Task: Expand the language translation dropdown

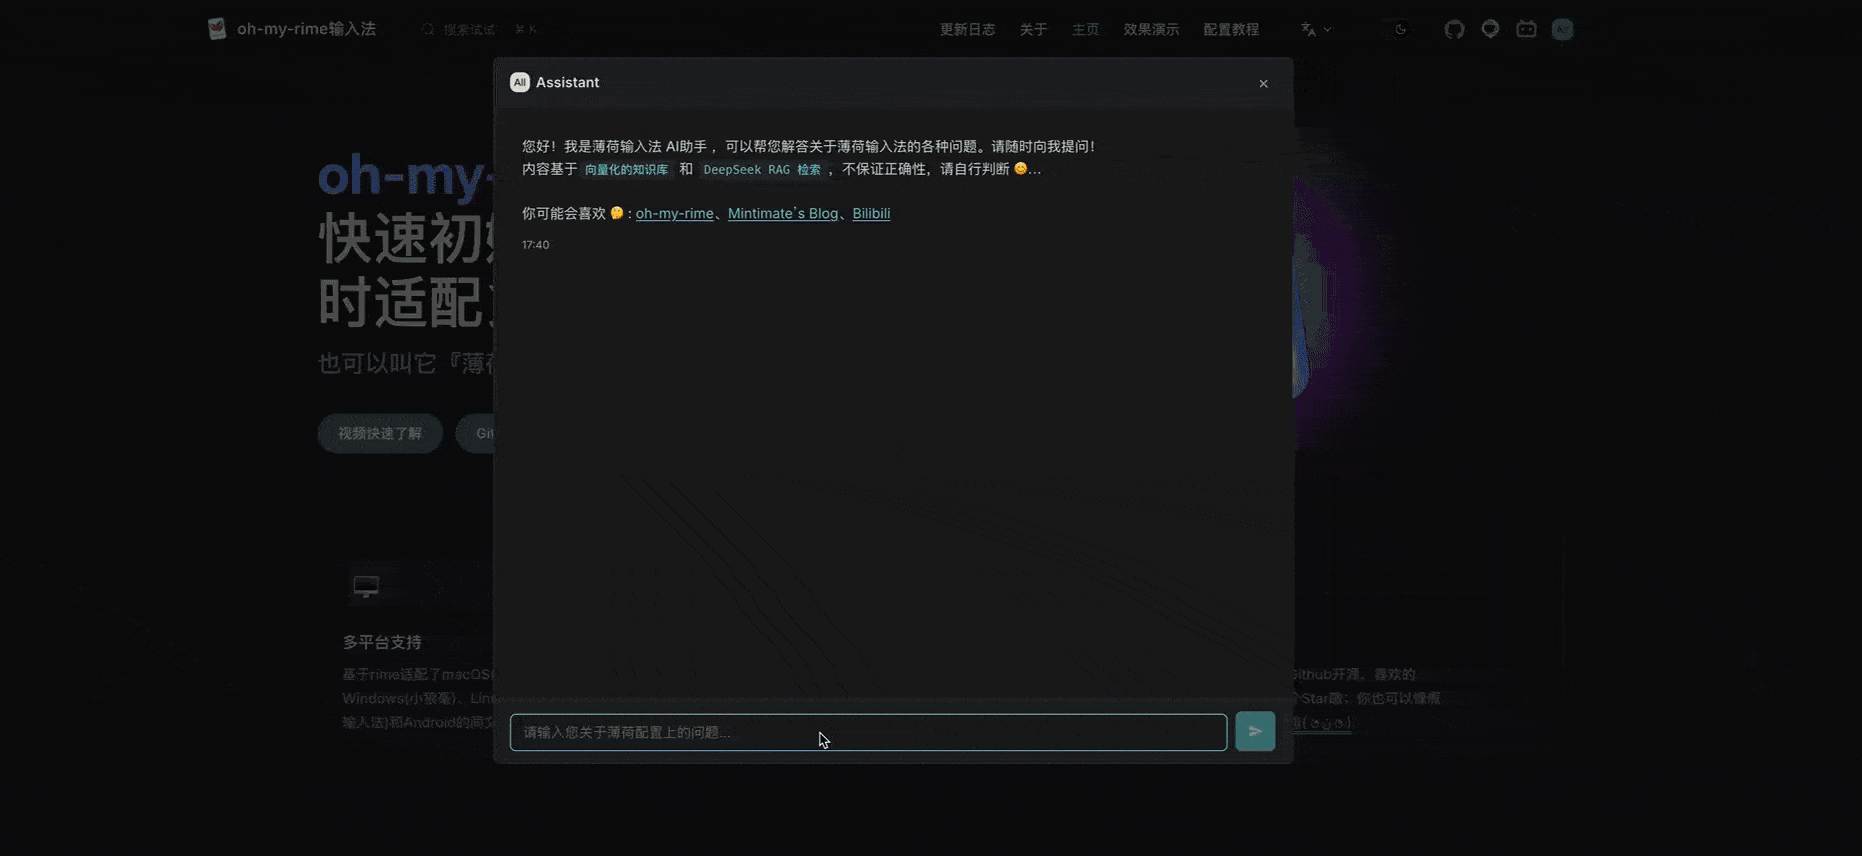Action: click(x=1316, y=29)
